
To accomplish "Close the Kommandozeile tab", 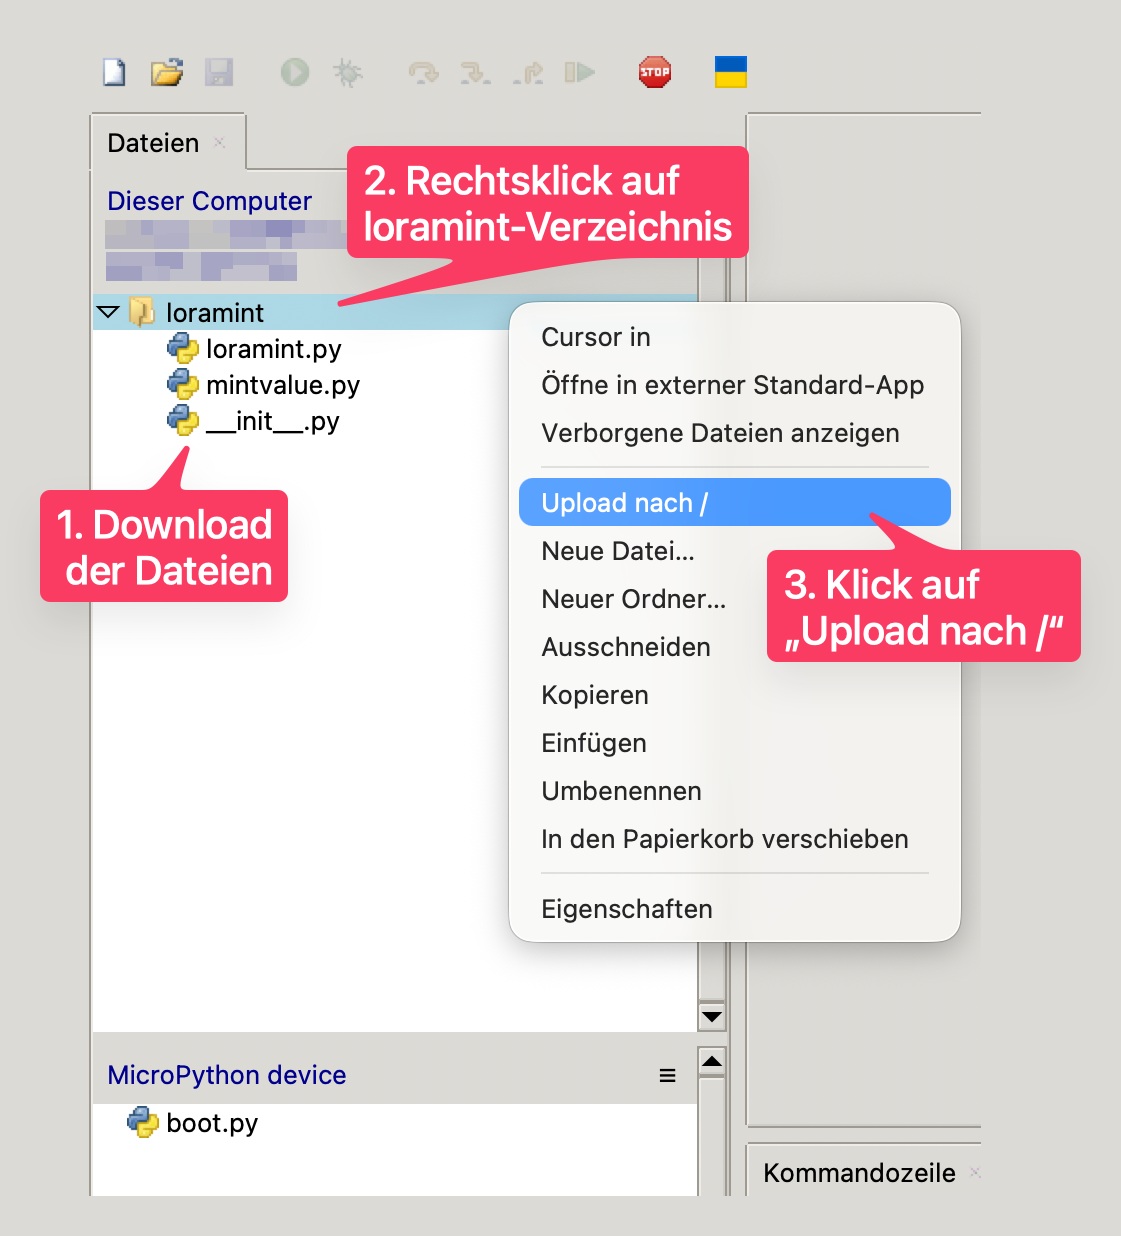I will (x=976, y=1172).
